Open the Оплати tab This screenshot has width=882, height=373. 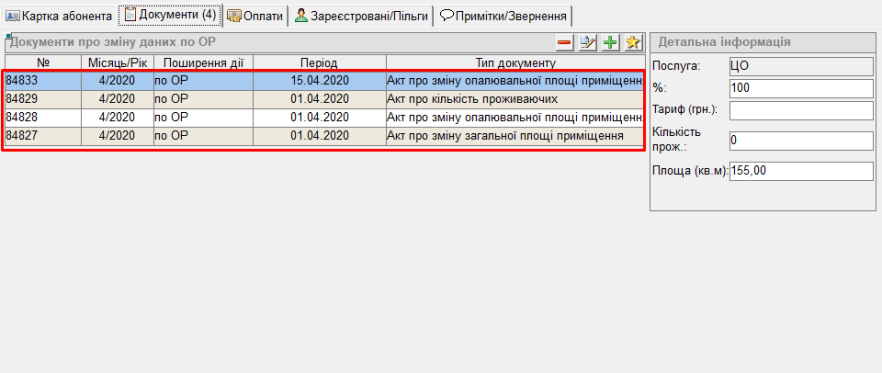point(255,16)
